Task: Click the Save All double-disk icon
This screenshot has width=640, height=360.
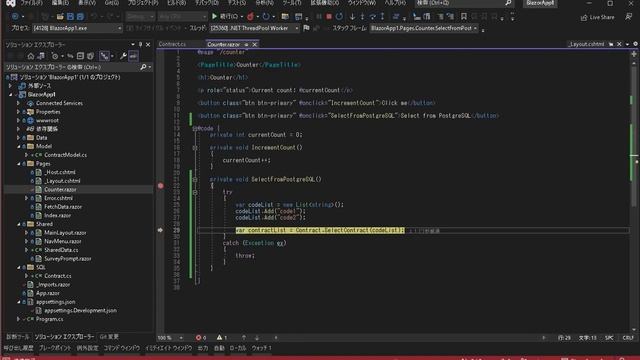Action: (x=80, y=16)
